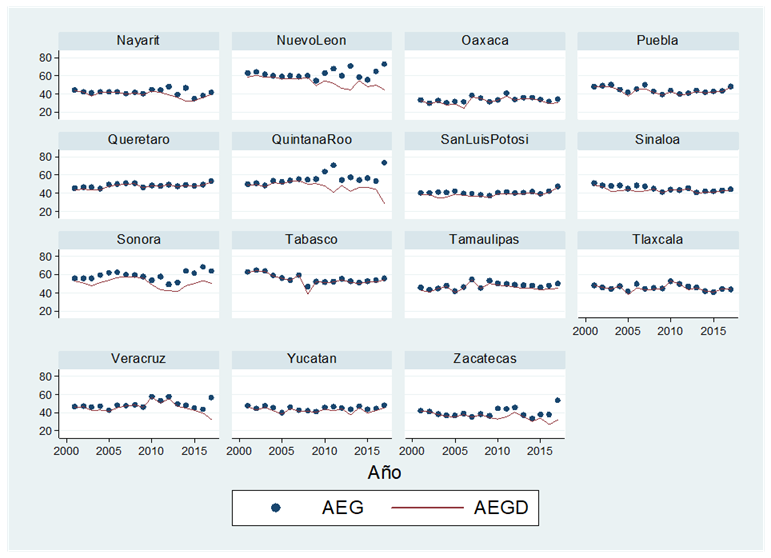Click the NuevoLeon panel header
Viewport: 771px width, 558px height.
click(x=312, y=40)
